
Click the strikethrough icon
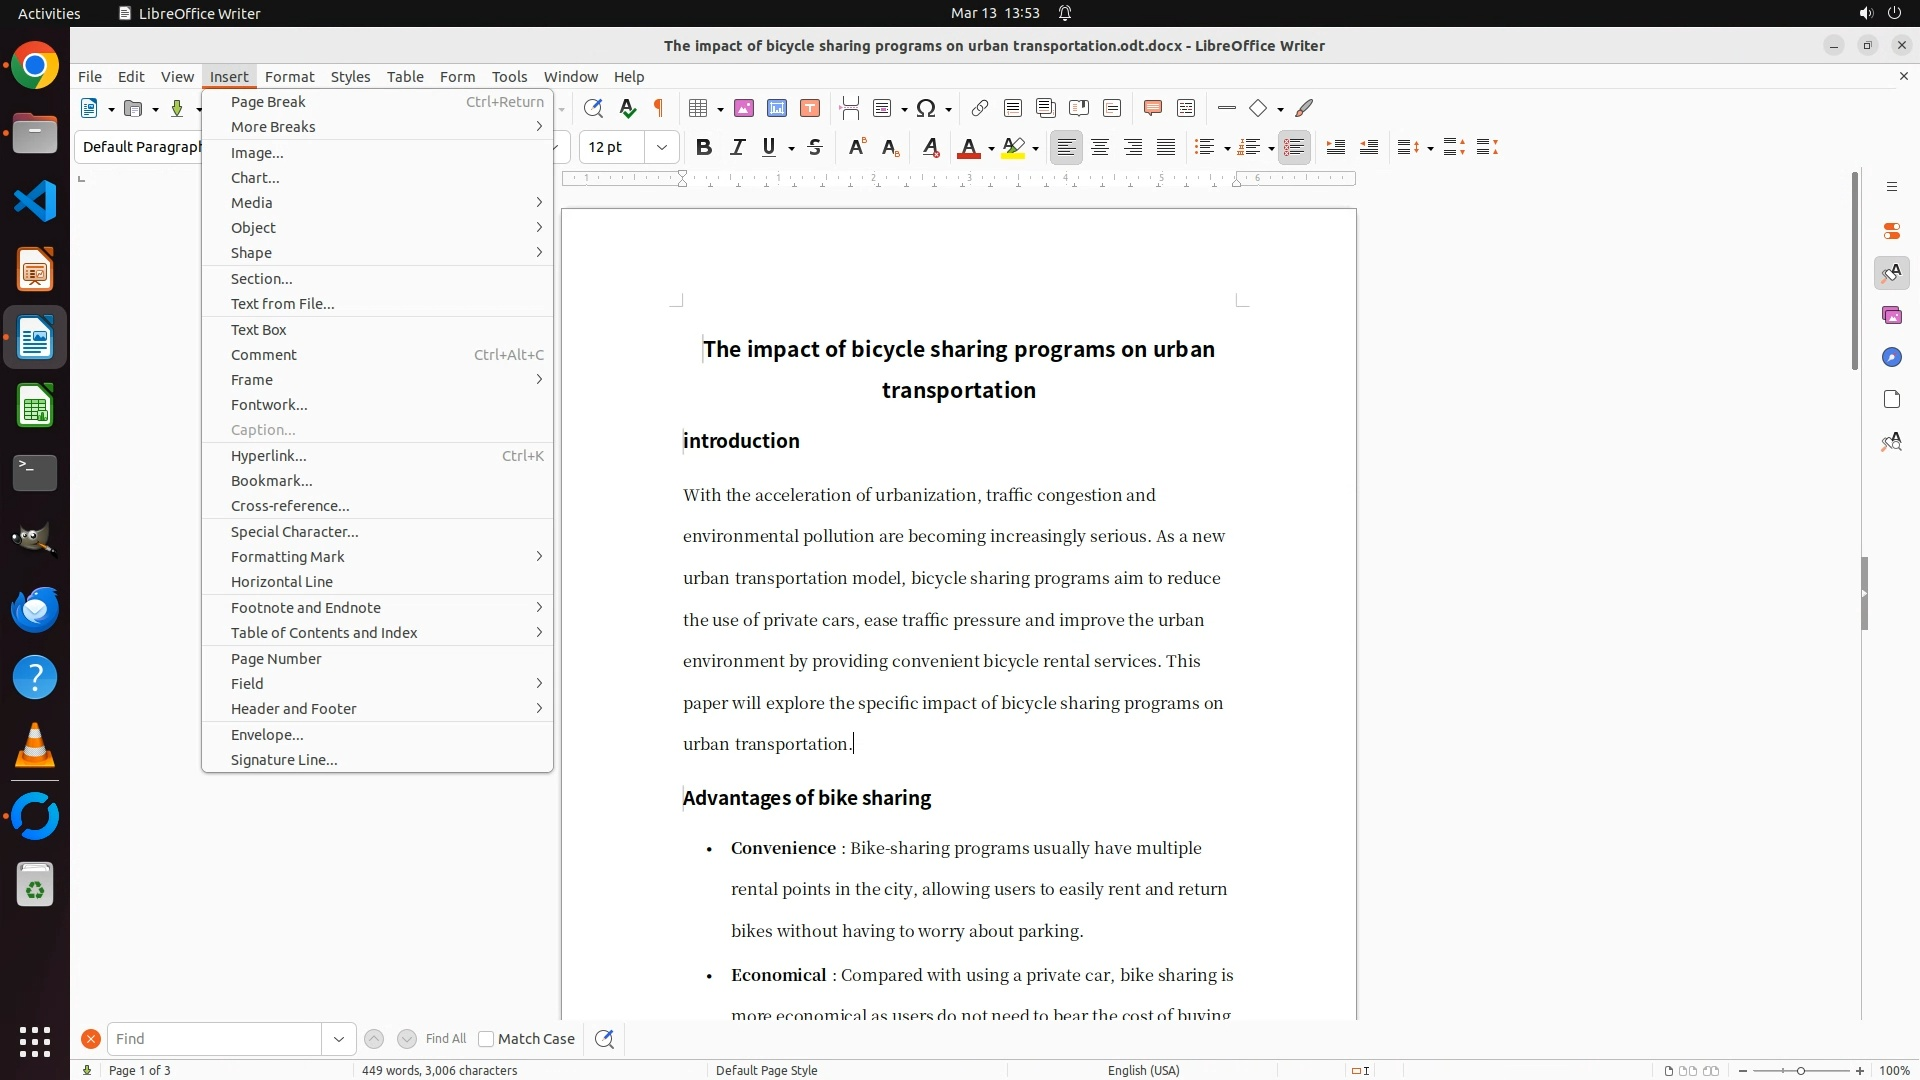coord(815,148)
